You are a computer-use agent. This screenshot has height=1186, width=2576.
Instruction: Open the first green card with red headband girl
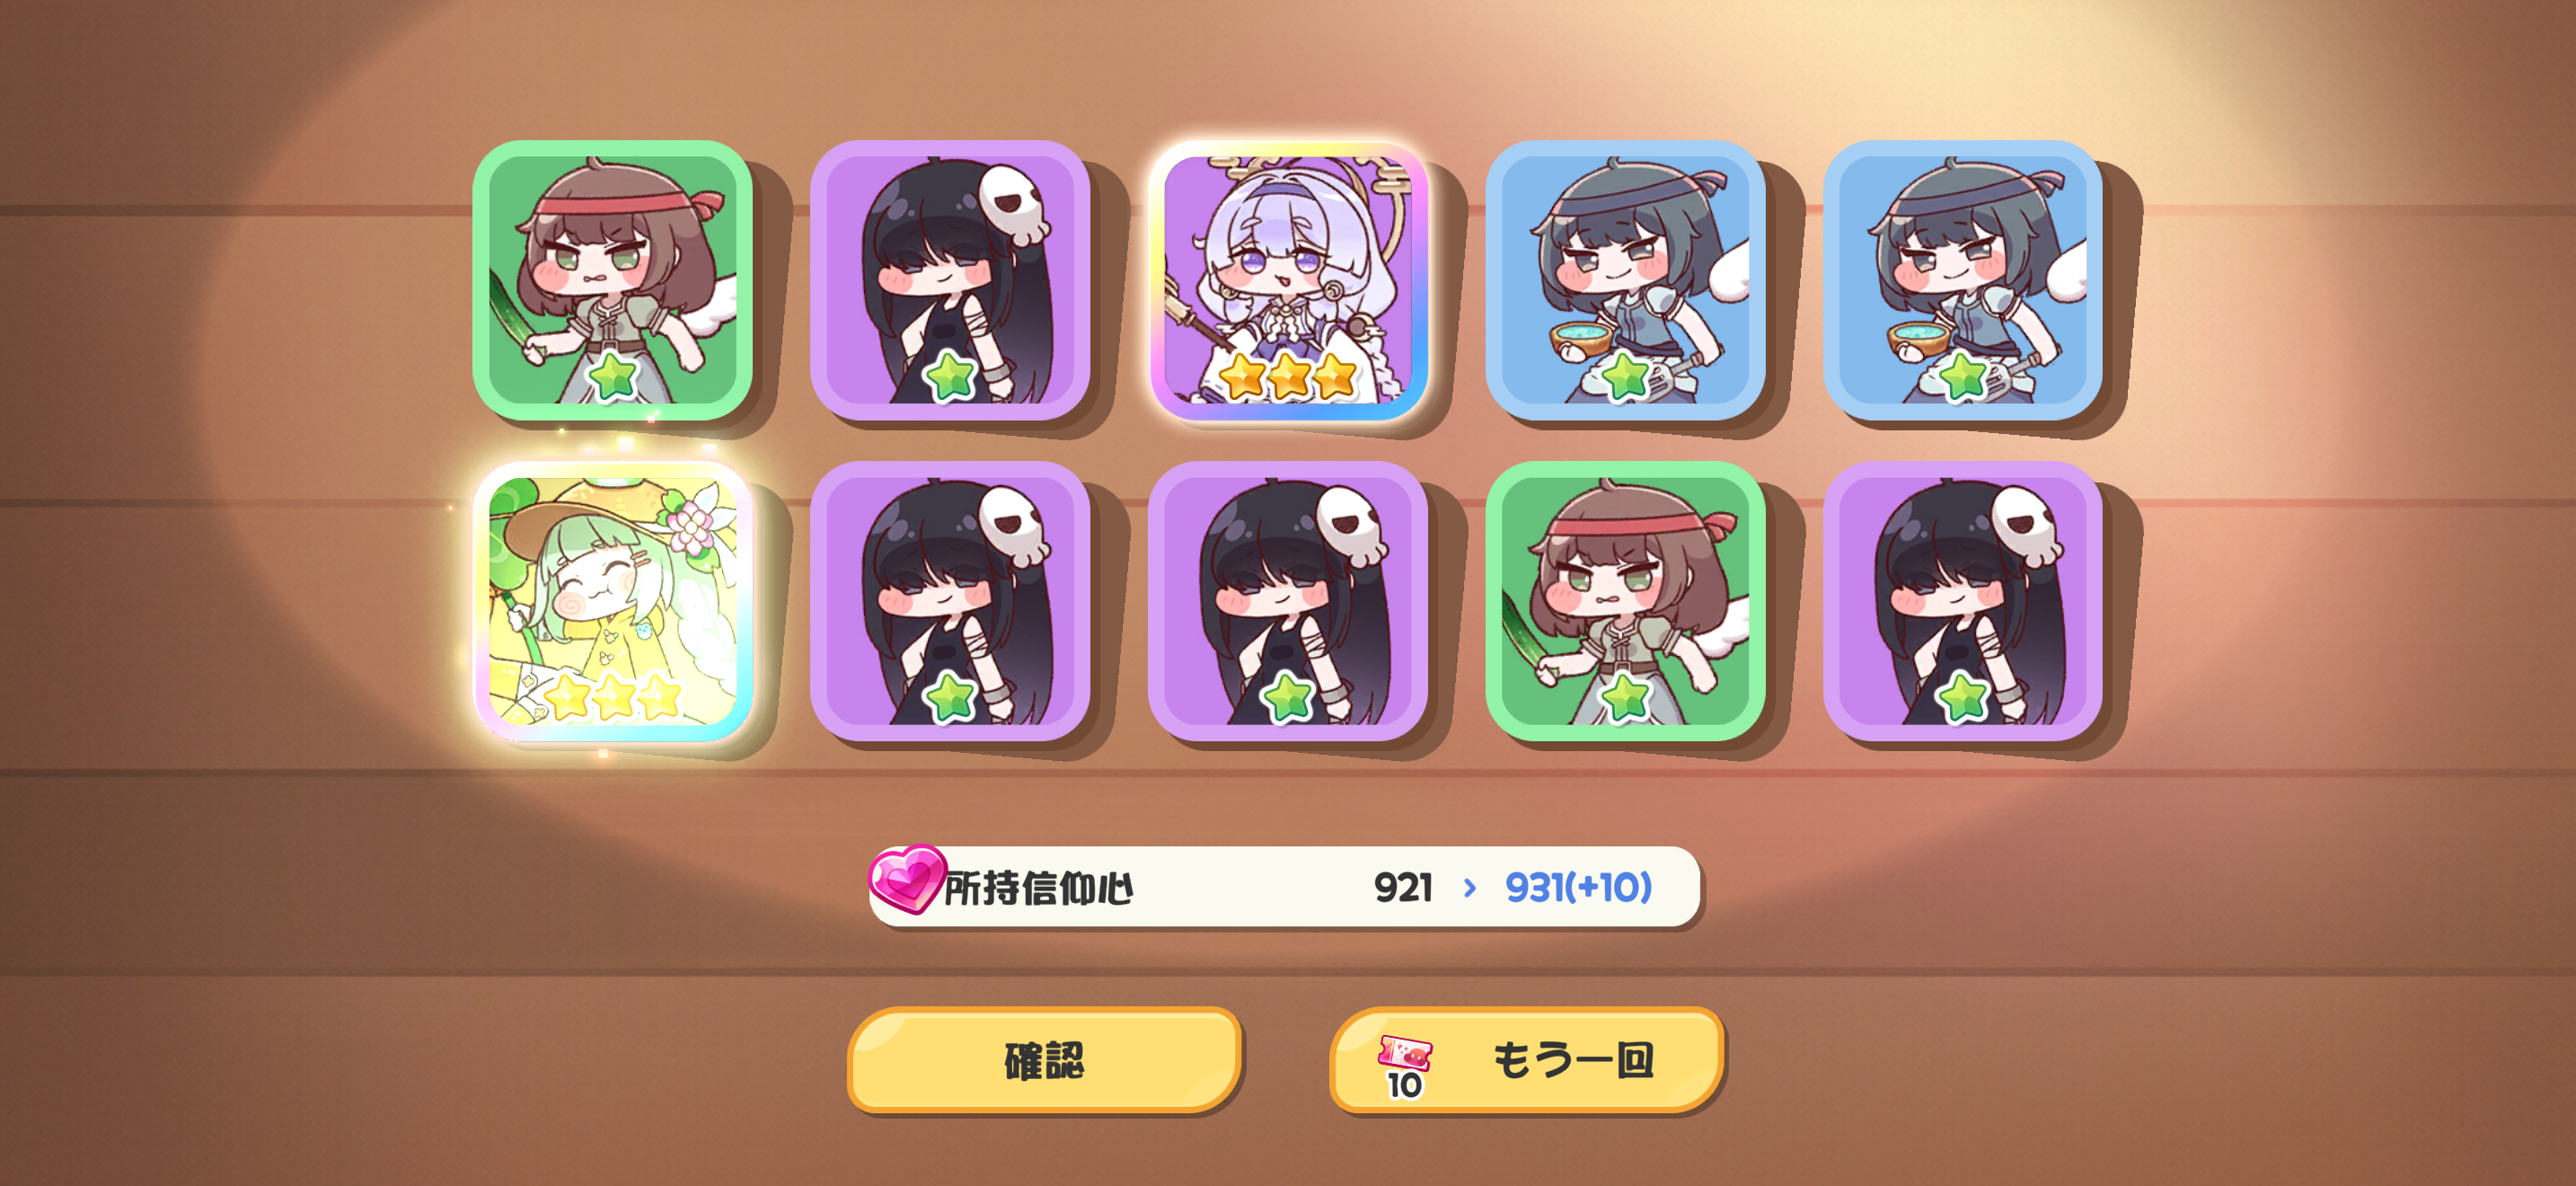pyautogui.click(x=612, y=281)
